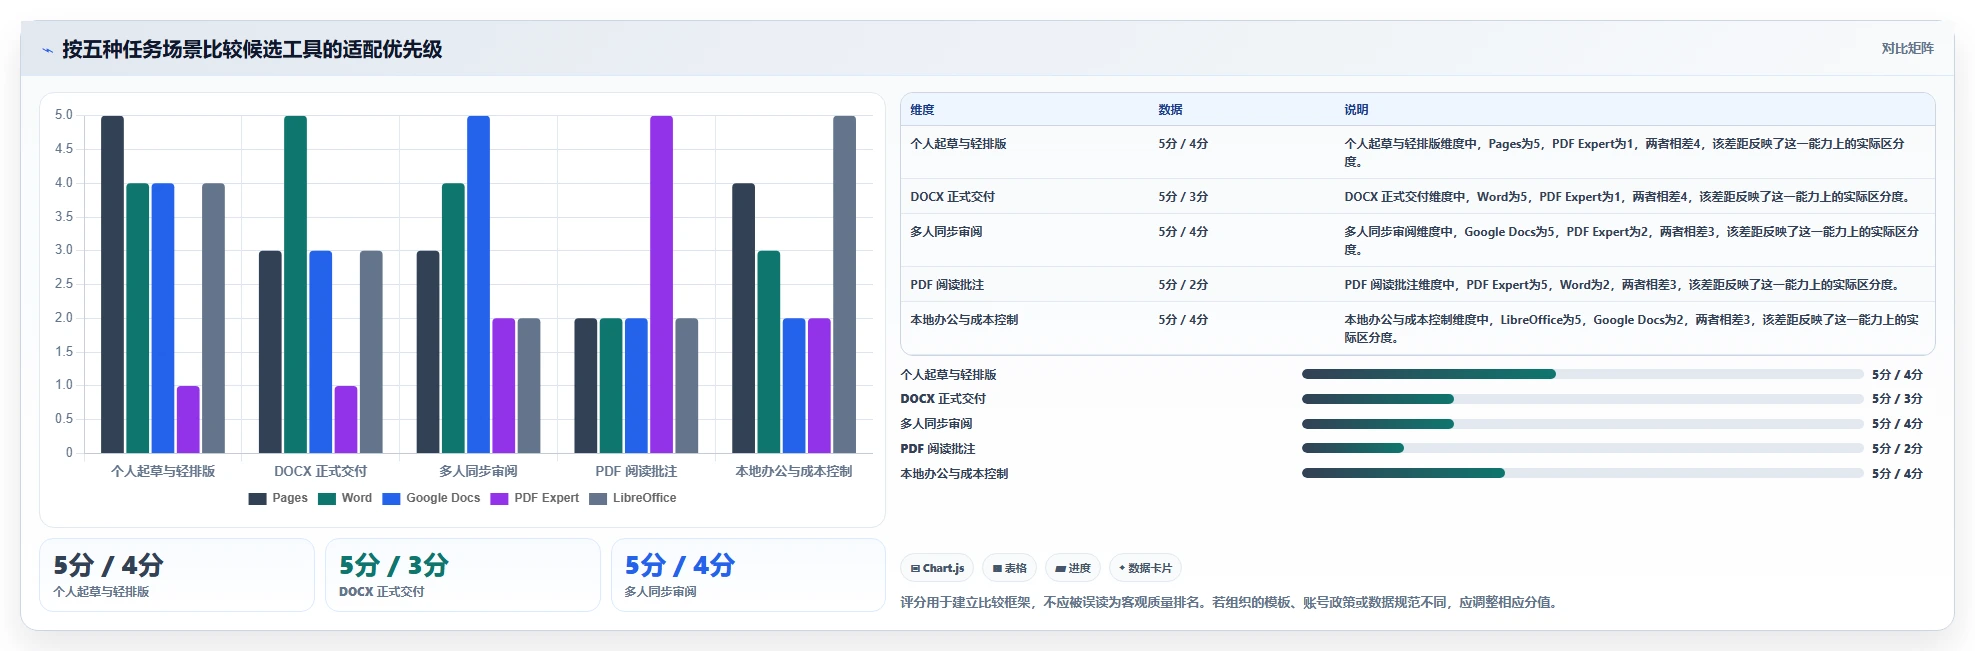This screenshot has height=651, width=1975.
Task: Click the PDF 阅读批注 x-axis label
Action: coord(636,471)
